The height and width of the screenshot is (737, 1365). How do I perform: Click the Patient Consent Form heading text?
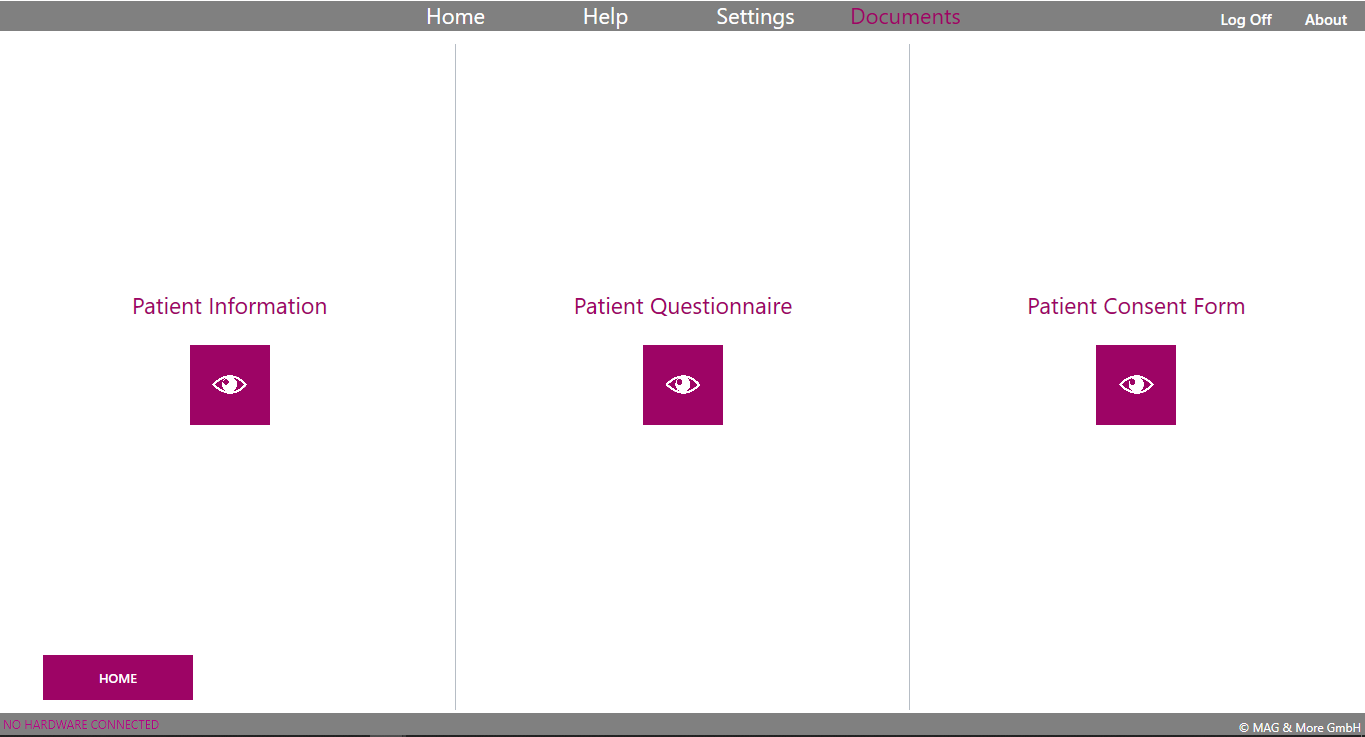pyautogui.click(x=1136, y=307)
